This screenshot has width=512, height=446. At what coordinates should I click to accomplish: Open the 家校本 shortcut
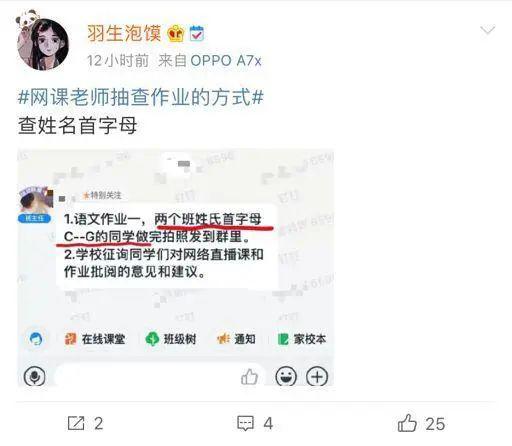click(302, 339)
